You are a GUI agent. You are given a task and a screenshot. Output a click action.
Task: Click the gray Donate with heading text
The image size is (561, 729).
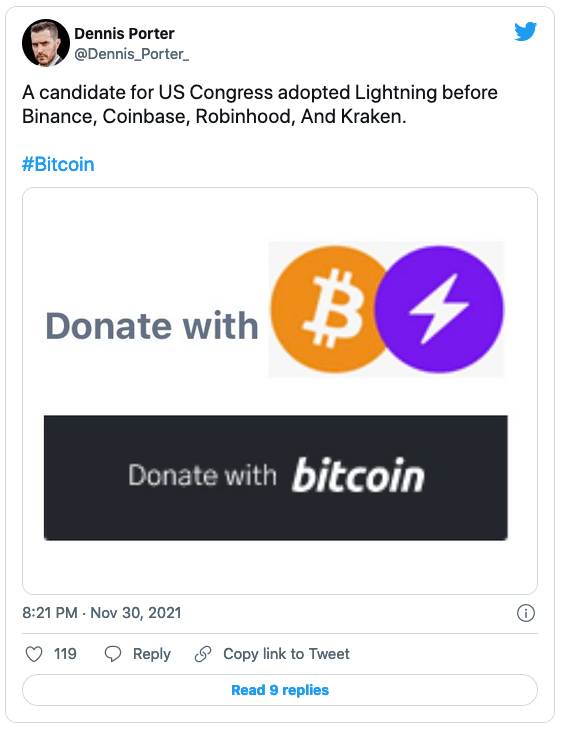(x=152, y=326)
